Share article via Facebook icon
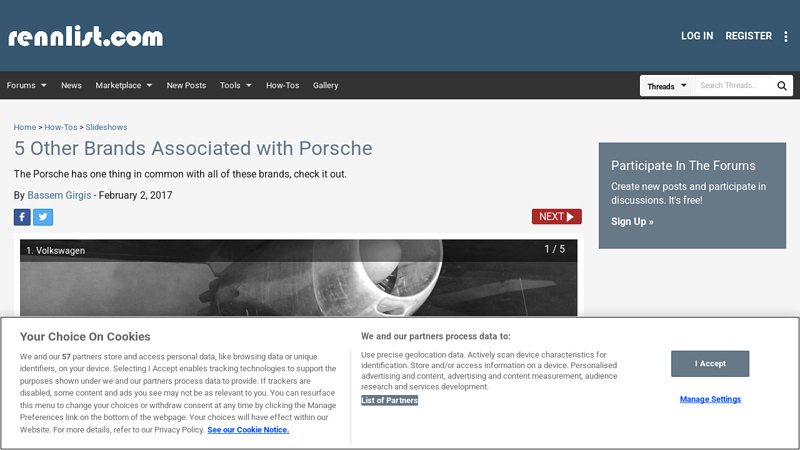The image size is (800, 450). coord(22,217)
